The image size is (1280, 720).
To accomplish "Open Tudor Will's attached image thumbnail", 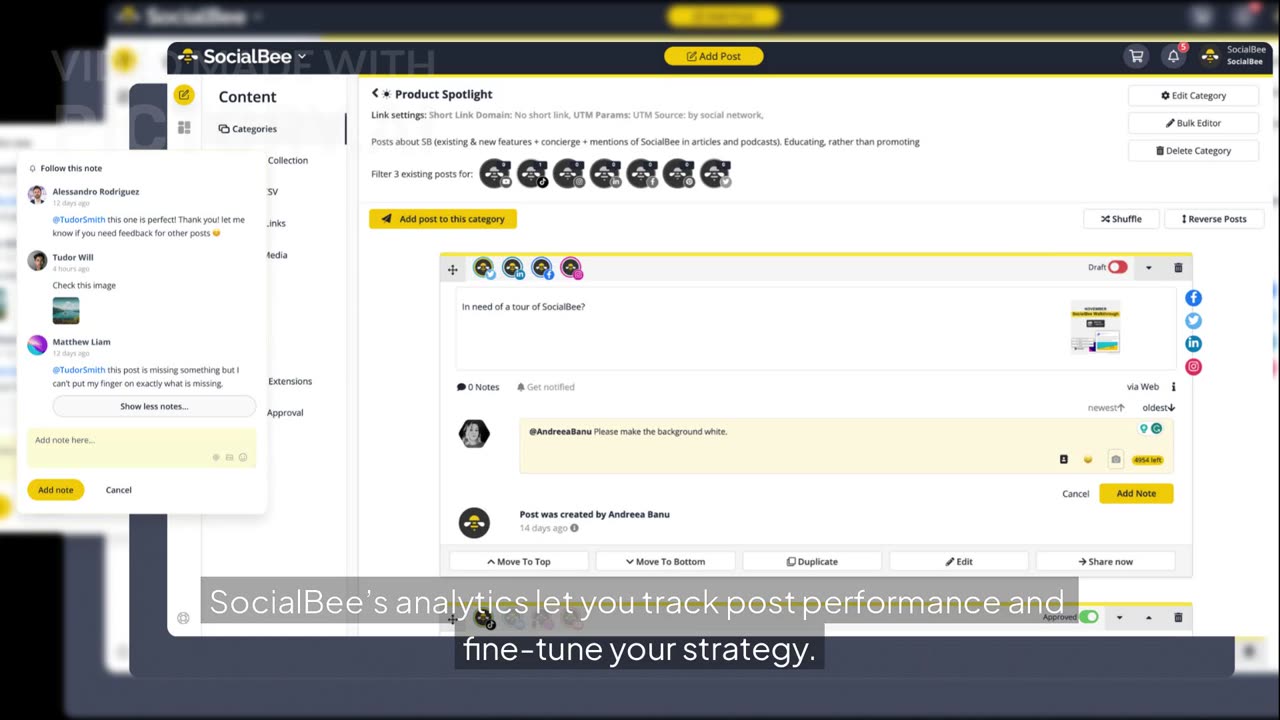I will tap(66, 310).
